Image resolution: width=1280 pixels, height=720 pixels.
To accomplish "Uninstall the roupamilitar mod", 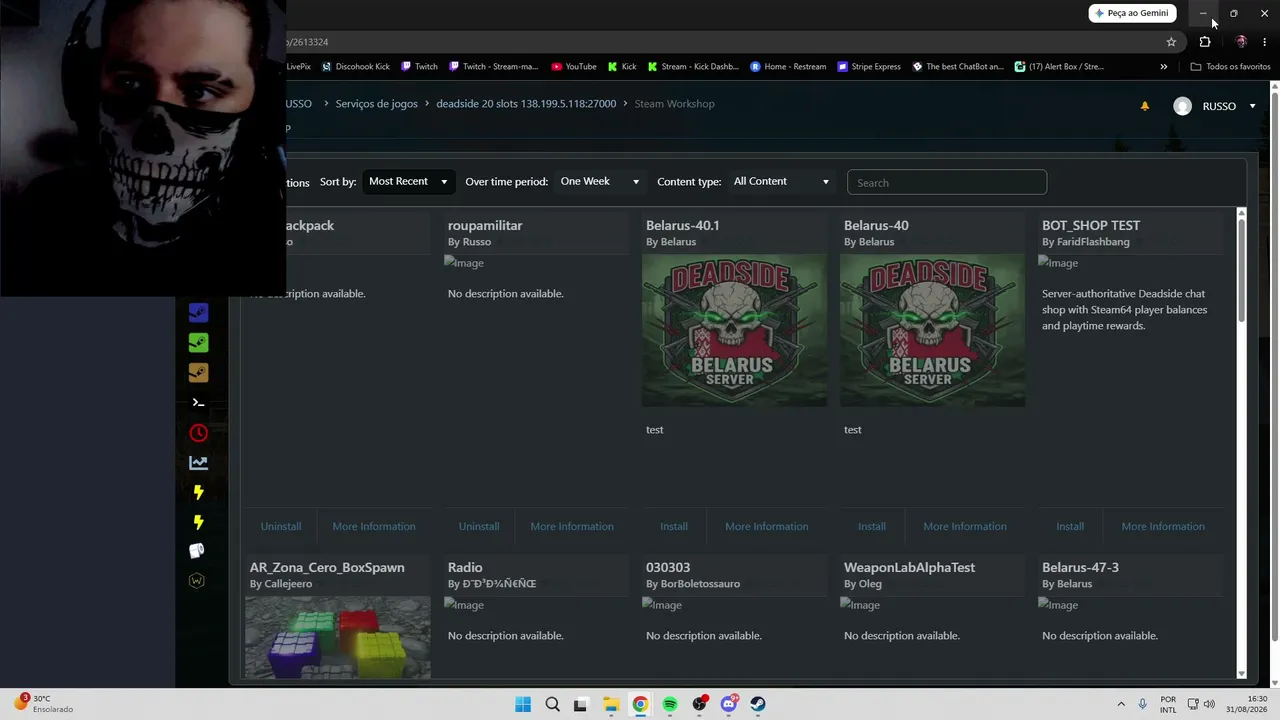I will pyautogui.click(x=479, y=526).
